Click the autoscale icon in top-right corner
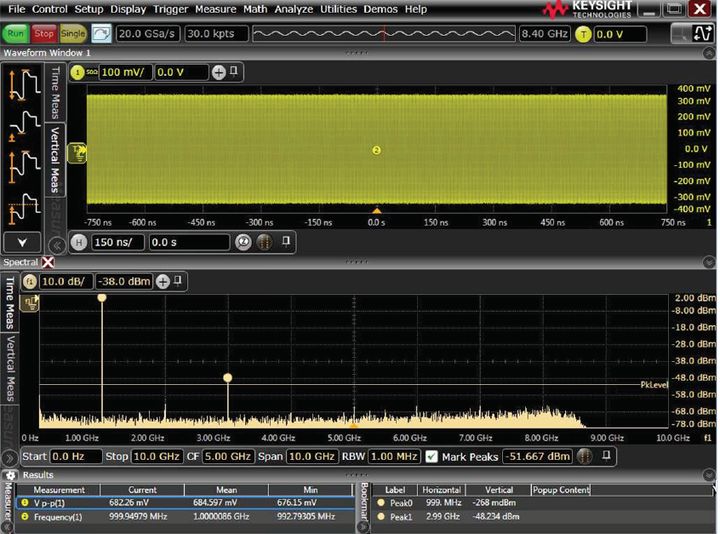This screenshot has height=534, width=720. coord(701,34)
